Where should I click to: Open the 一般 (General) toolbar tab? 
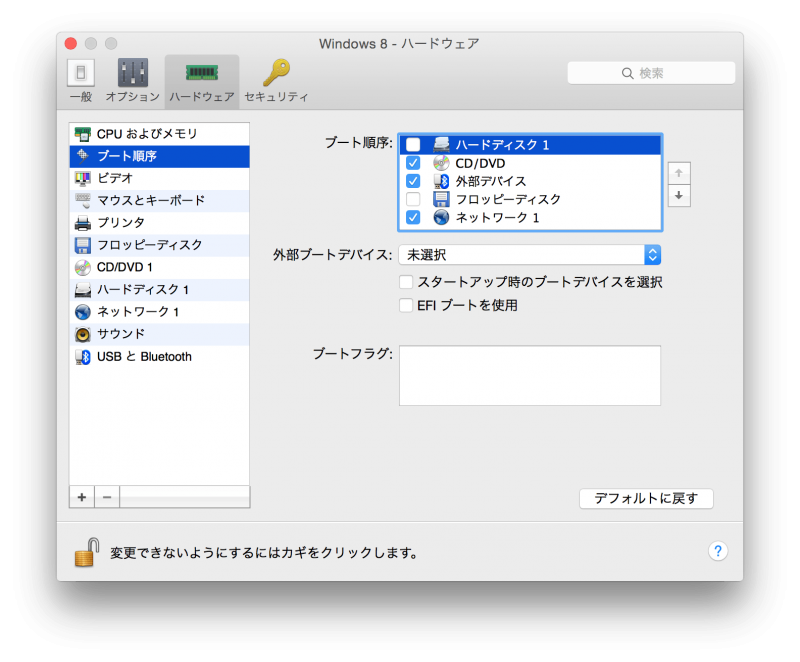[81, 81]
